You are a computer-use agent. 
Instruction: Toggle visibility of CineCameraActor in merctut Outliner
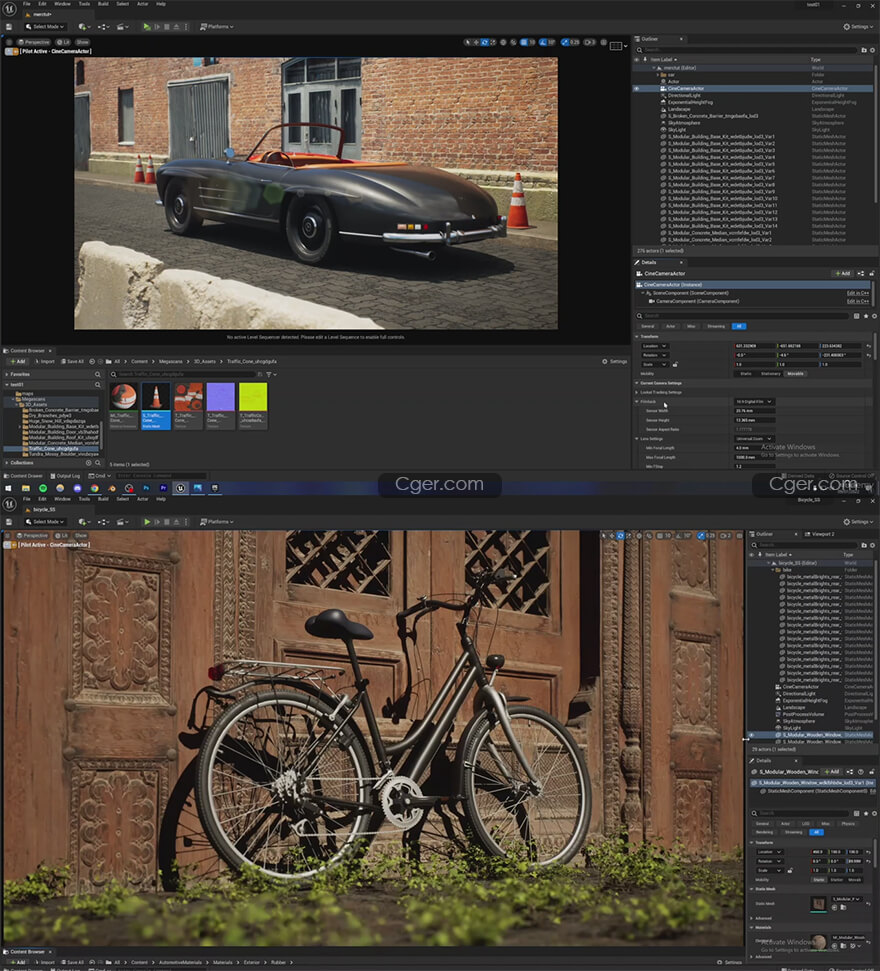tap(636, 89)
